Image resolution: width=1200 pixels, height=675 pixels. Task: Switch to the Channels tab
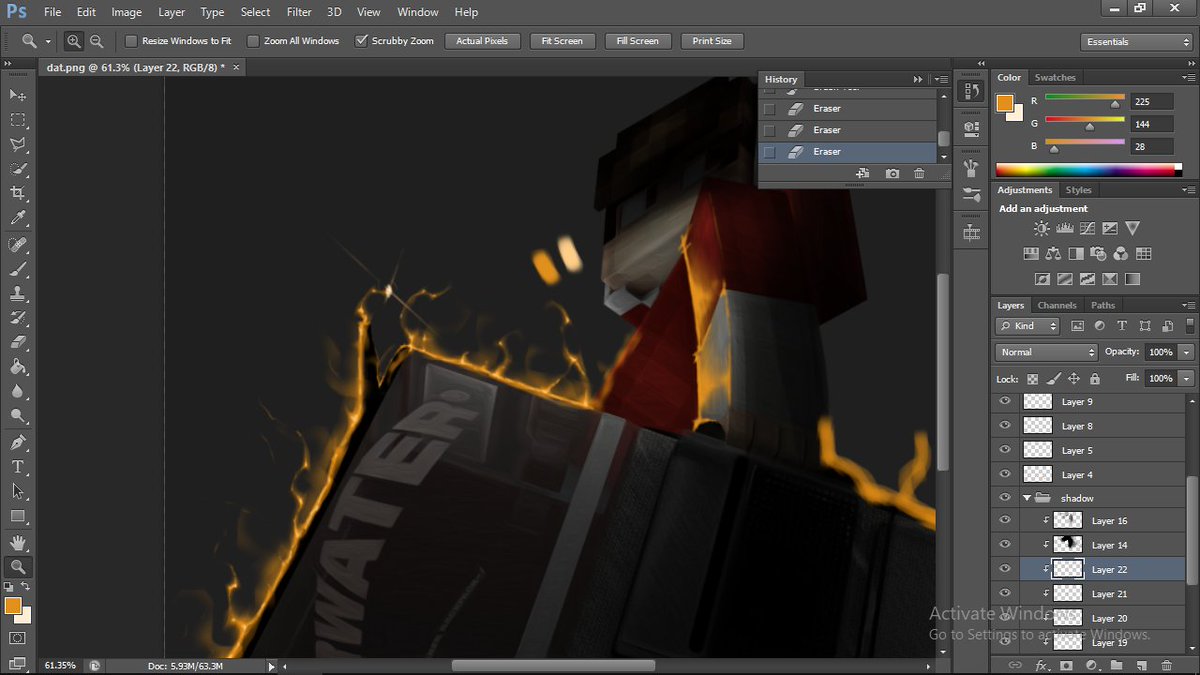pyautogui.click(x=1057, y=305)
